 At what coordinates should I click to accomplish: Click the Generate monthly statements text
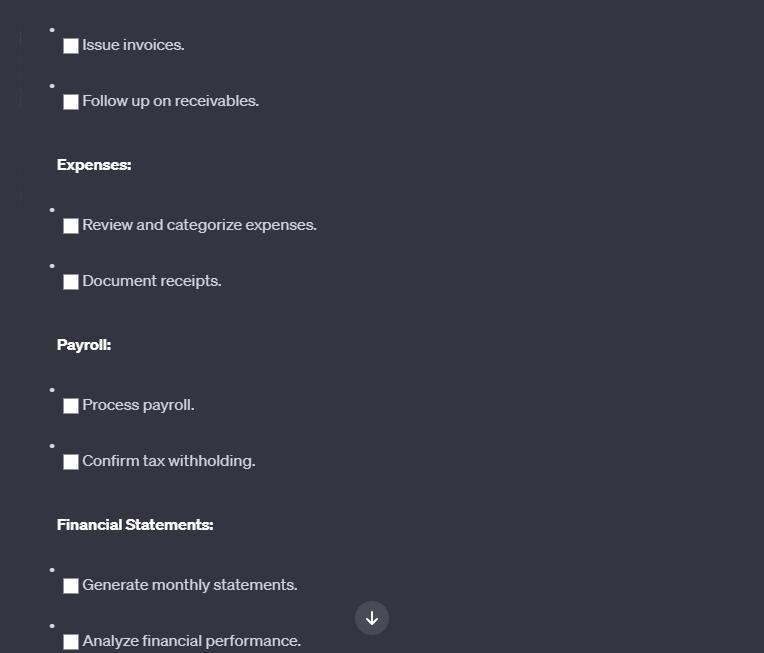click(x=190, y=585)
